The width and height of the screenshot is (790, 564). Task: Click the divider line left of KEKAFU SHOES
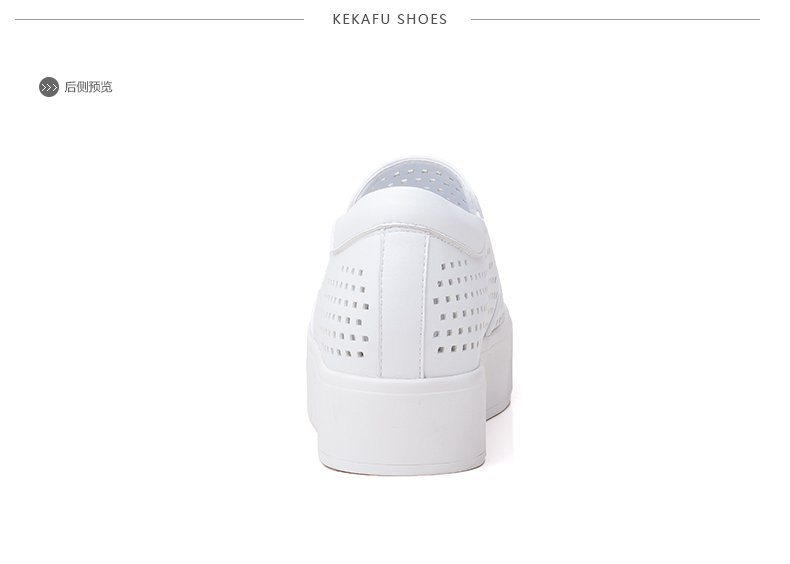[x=160, y=20]
